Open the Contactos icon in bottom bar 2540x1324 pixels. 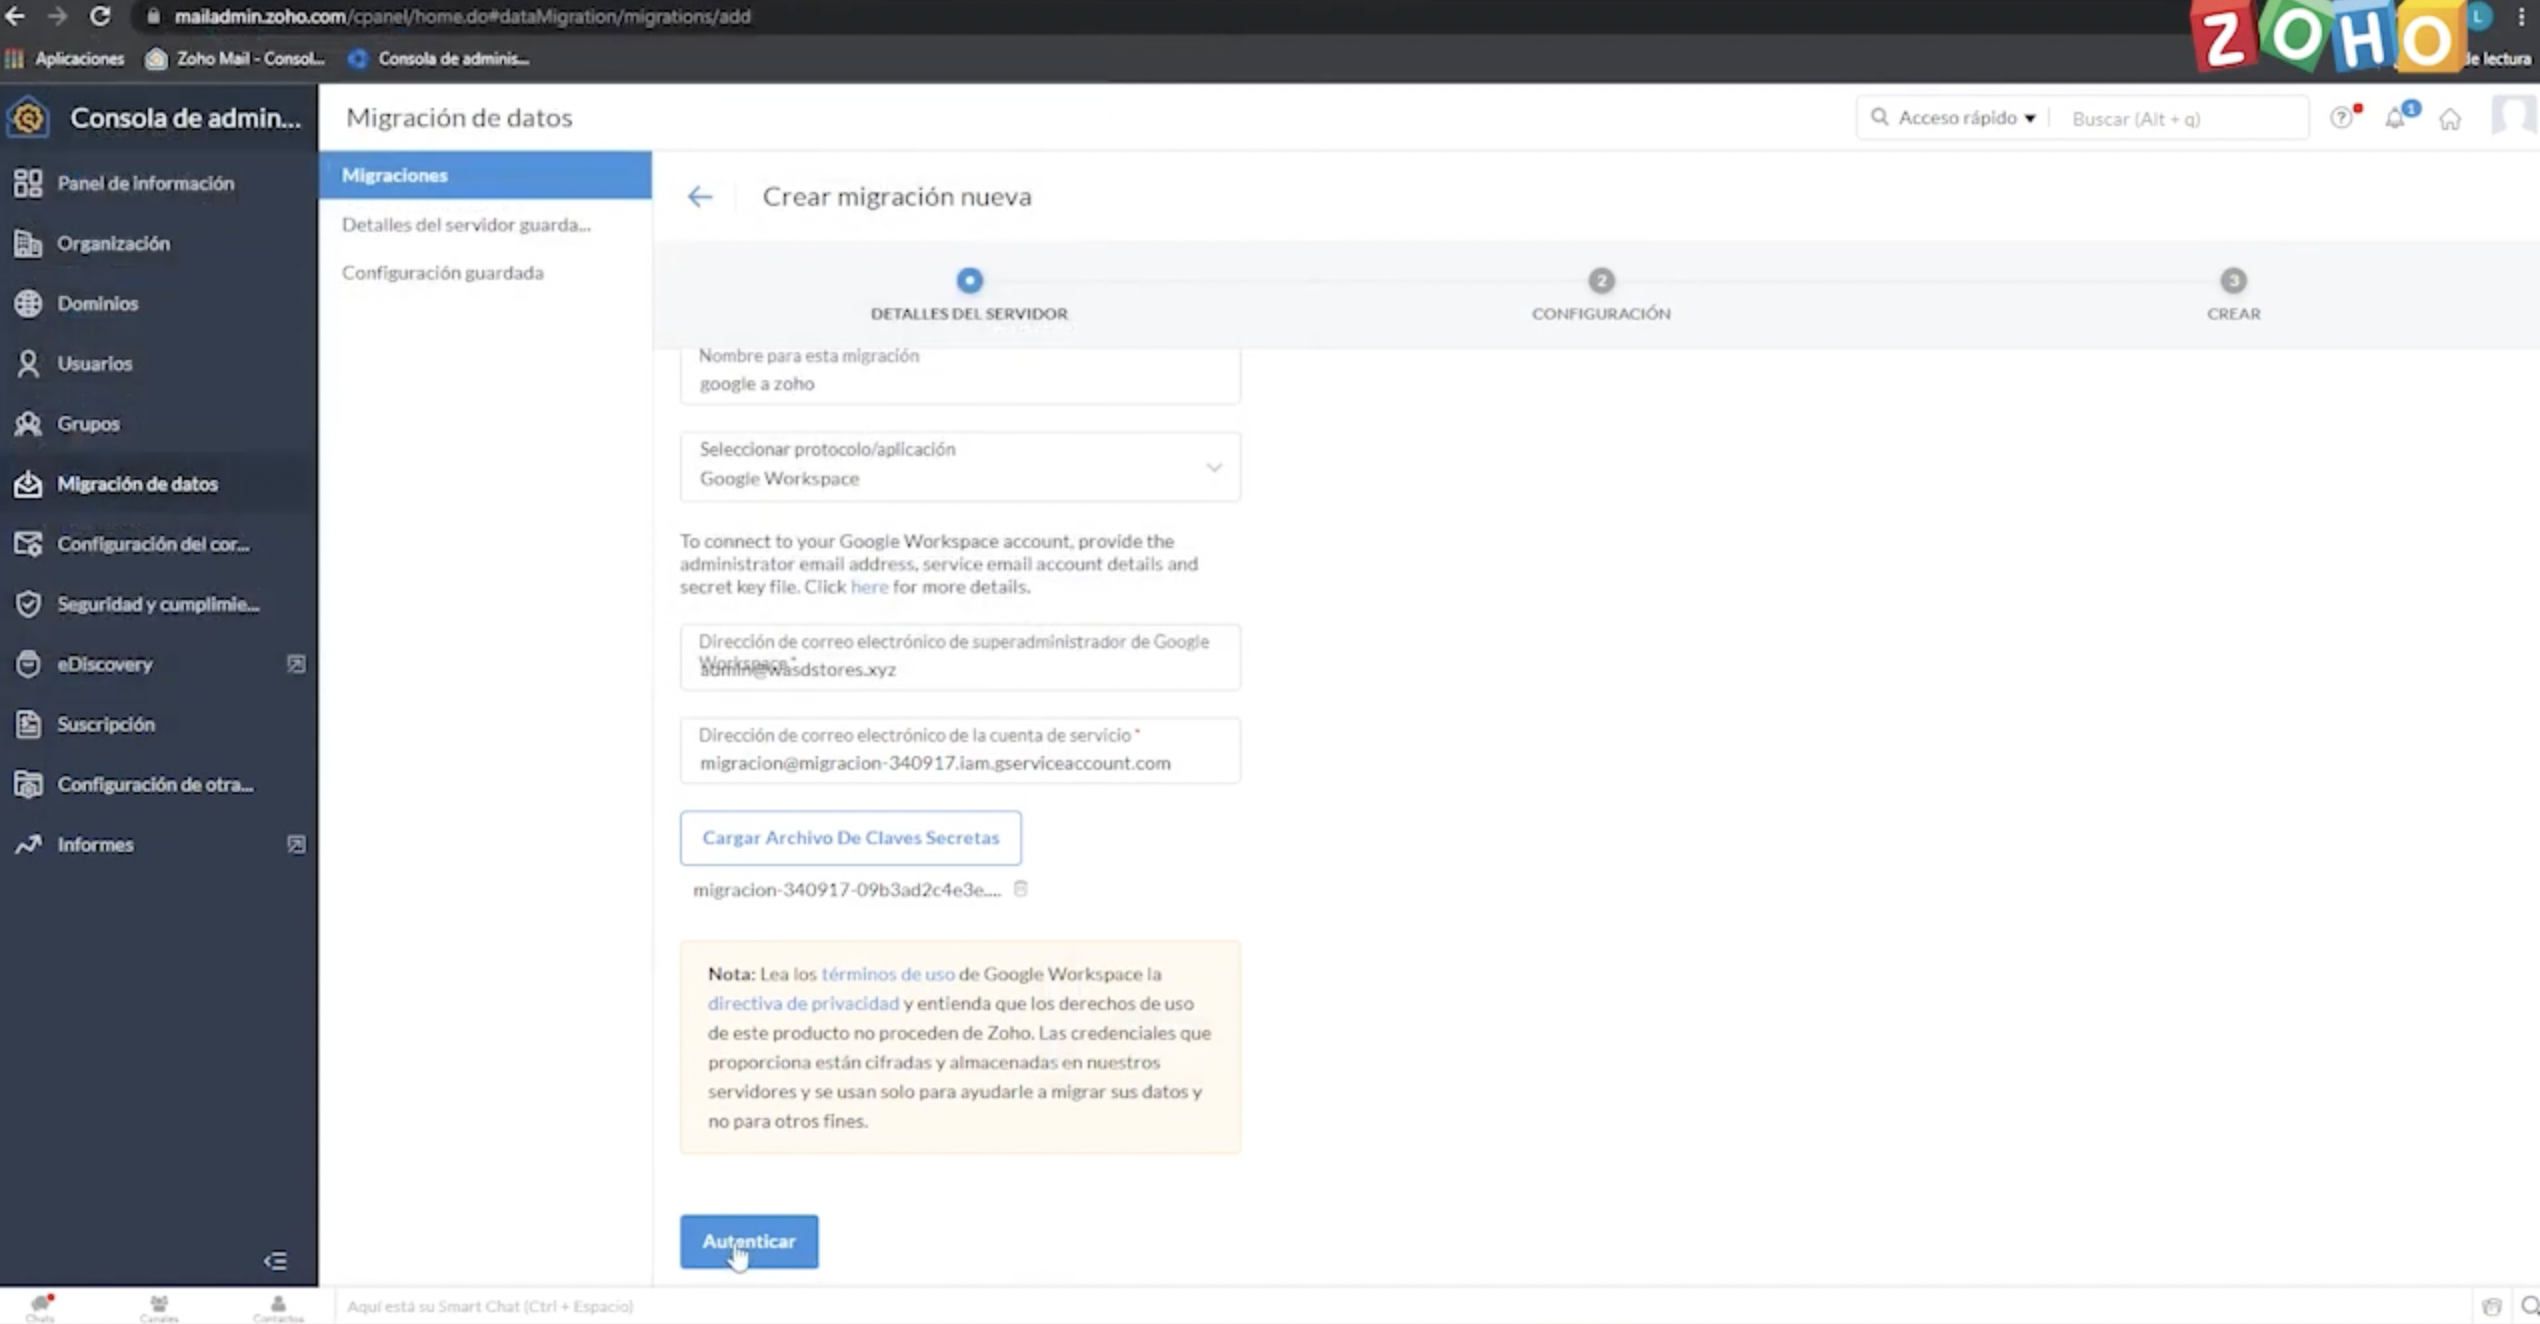(278, 1307)
